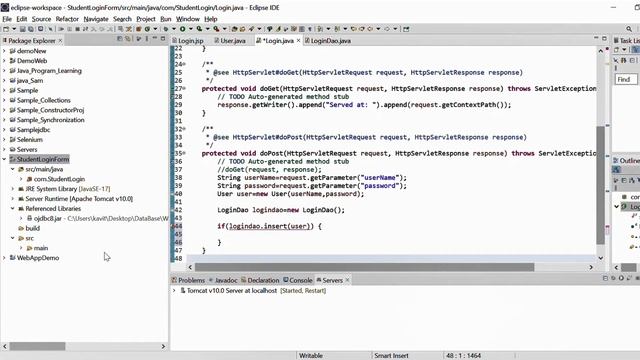Screen dimensions: 640x360
Task: Expand the WebAppDemo project
Action: [x=4, y=258]
